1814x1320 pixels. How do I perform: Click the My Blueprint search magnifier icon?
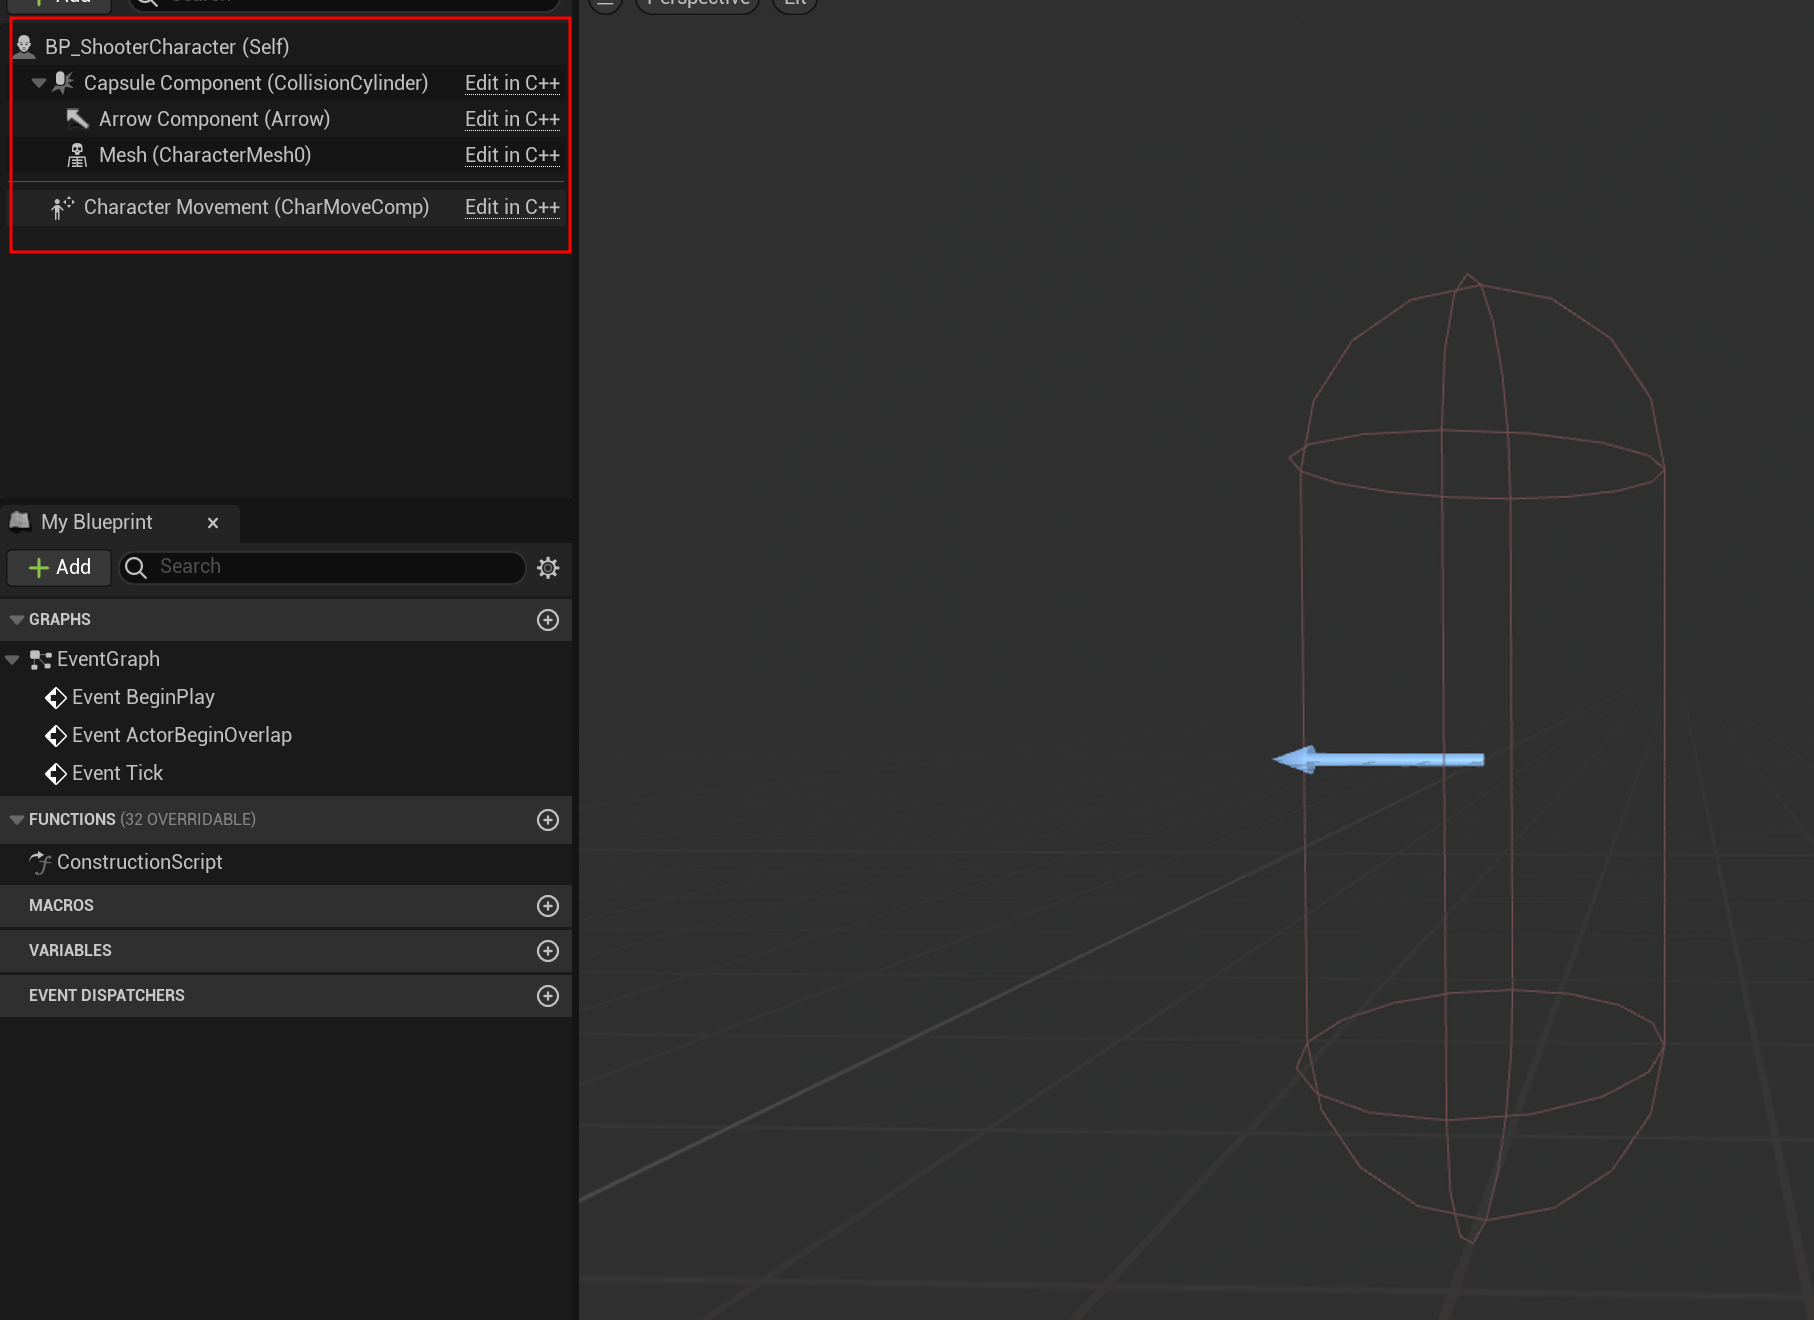tap(137, 568)
